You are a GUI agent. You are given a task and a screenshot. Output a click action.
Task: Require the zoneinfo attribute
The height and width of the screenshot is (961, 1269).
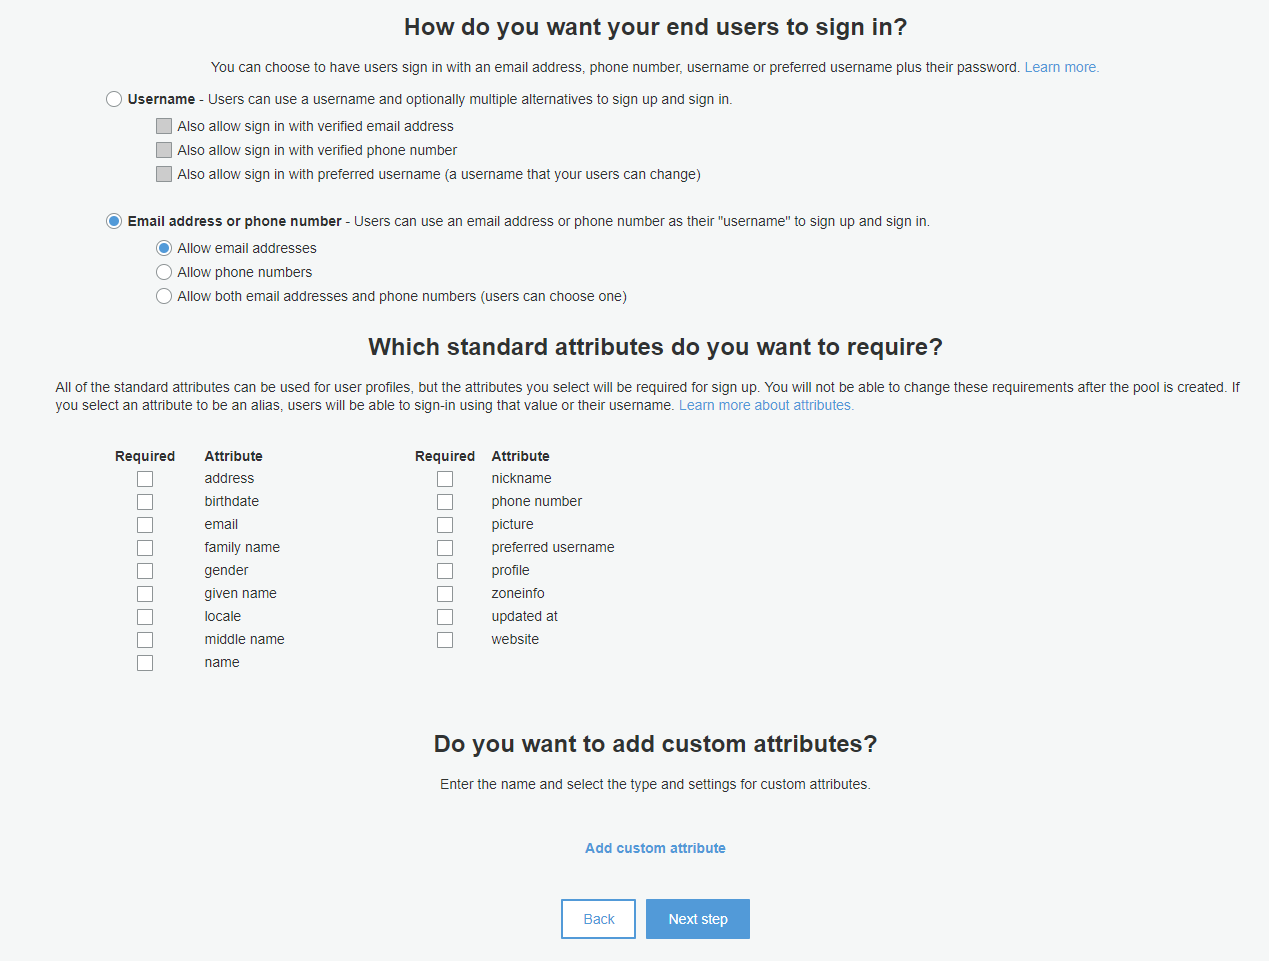click(445, 593)
